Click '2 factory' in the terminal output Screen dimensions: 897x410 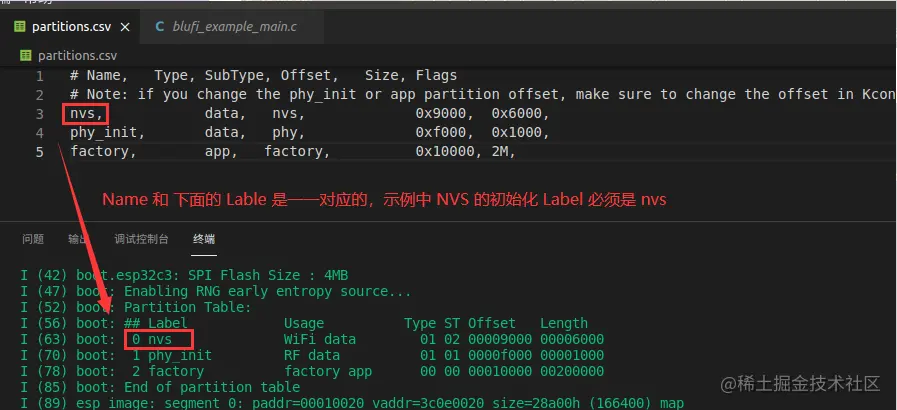(x=168, y=371)
